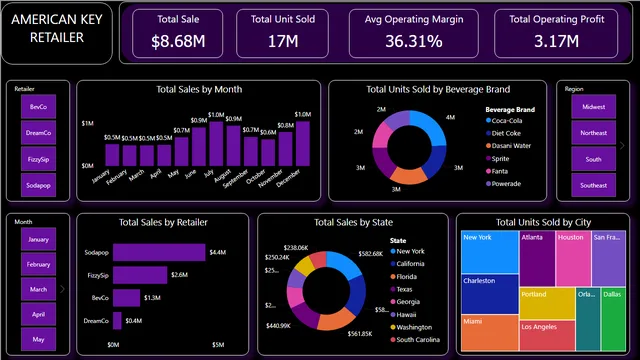Viewport: 640px width, 360px height.
Task: Select the Northeast region button
Action: [593, 133]
